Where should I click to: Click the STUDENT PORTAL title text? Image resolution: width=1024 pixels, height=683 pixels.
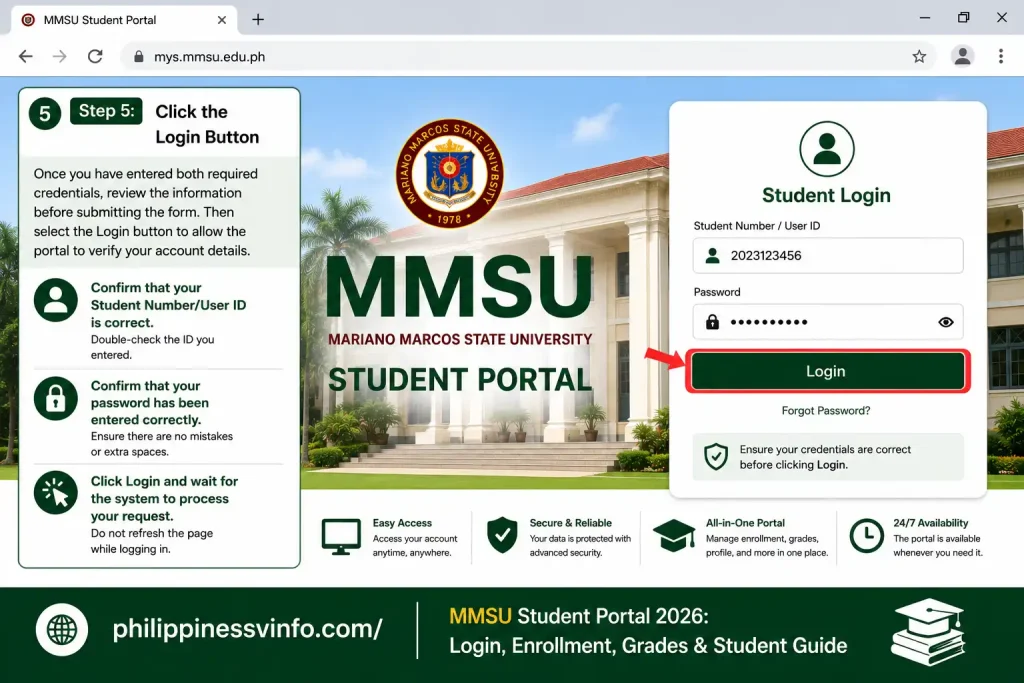460,380
